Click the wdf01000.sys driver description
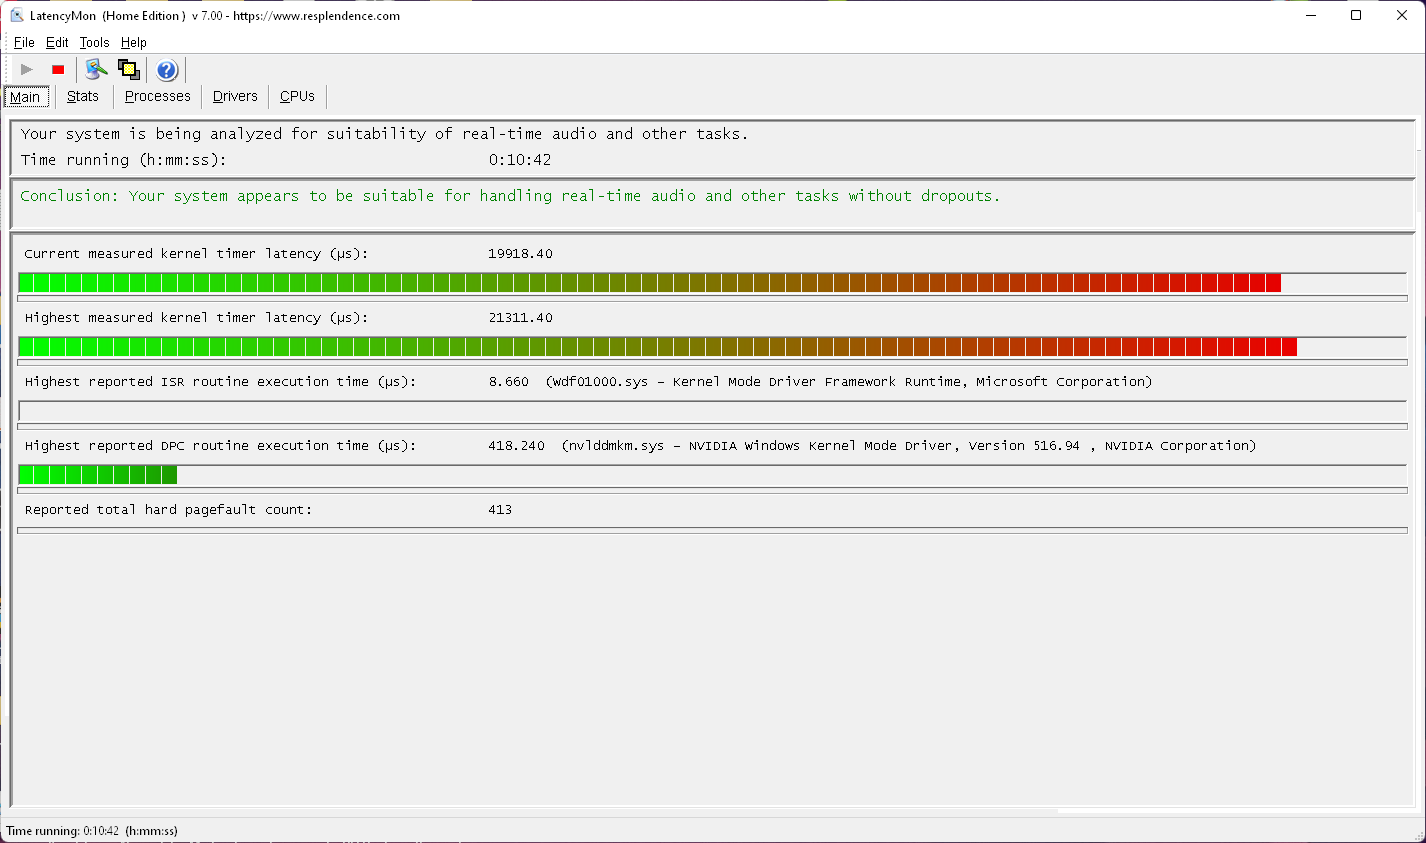Image resolution: width=1426 pixels, height=843 pixels. 849,382
